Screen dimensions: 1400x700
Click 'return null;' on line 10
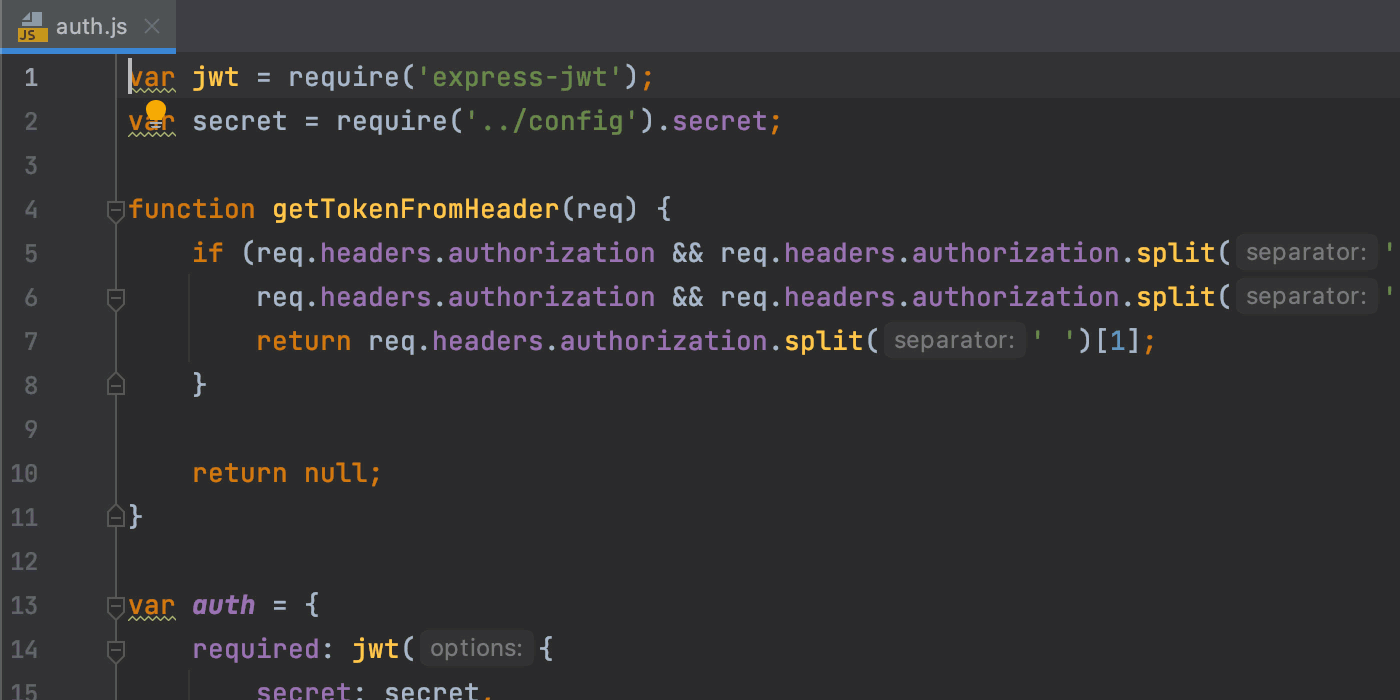[x=288, y=473]
